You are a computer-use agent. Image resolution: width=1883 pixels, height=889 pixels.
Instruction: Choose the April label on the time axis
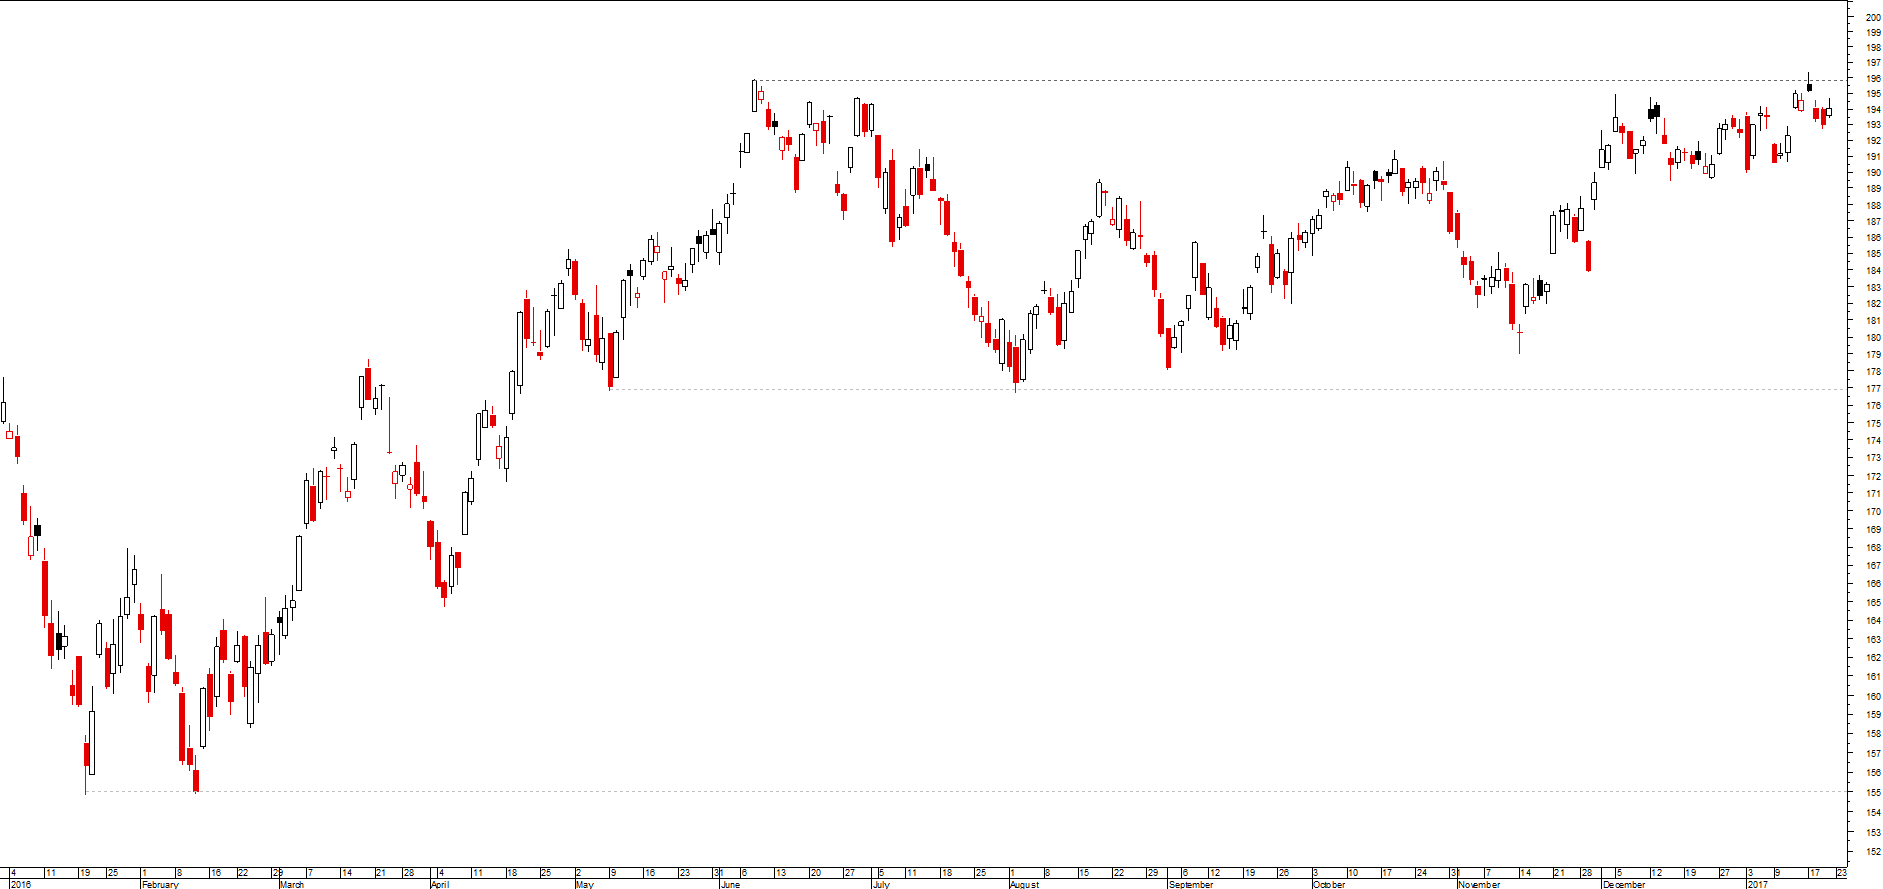440,884
